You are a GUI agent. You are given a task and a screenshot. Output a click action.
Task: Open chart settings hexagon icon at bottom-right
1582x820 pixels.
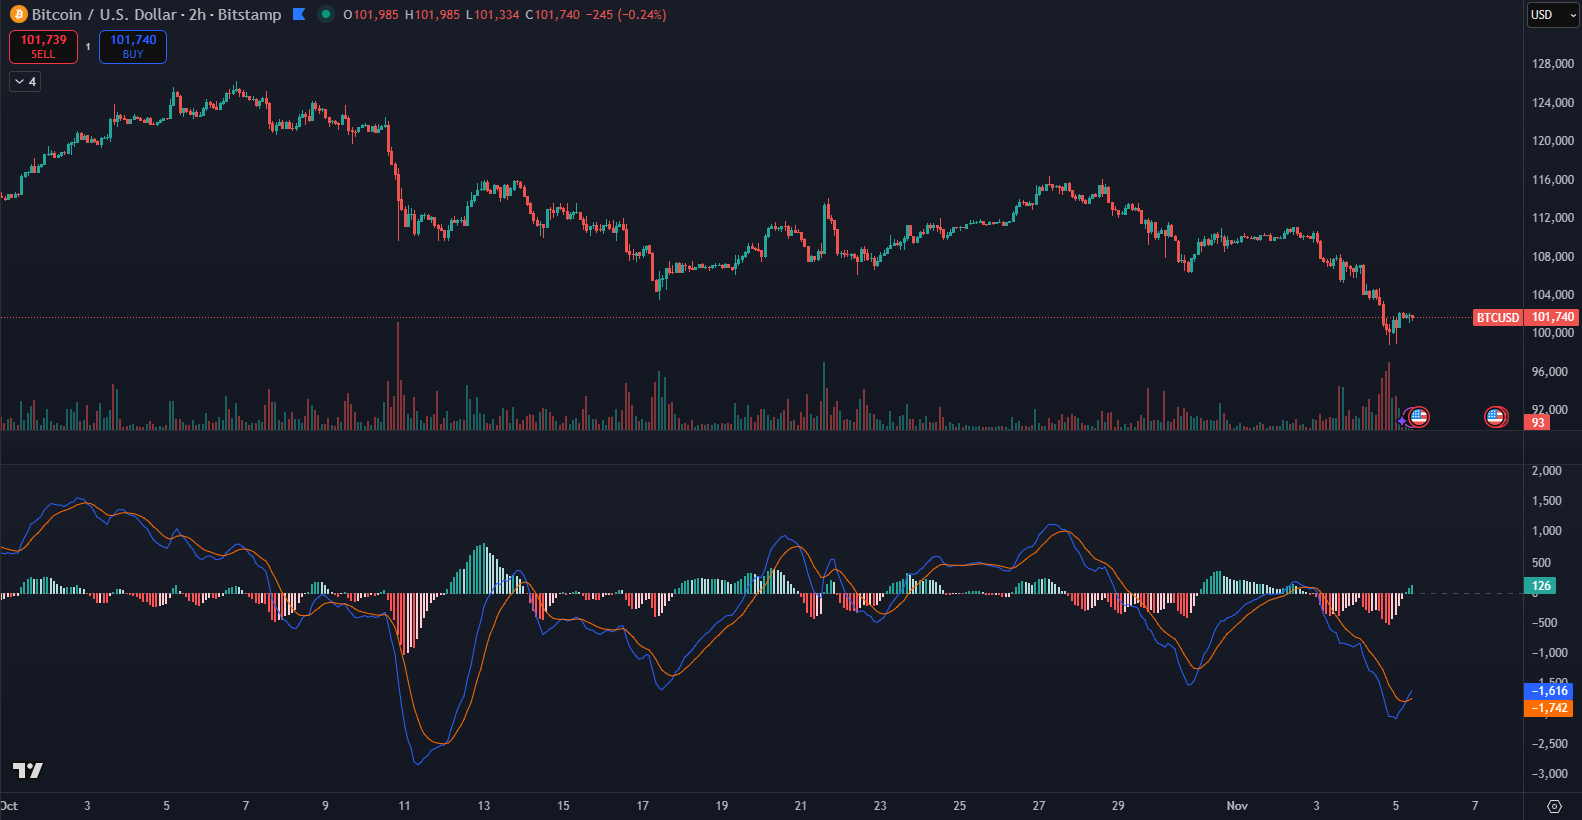tap(1553, 806)
